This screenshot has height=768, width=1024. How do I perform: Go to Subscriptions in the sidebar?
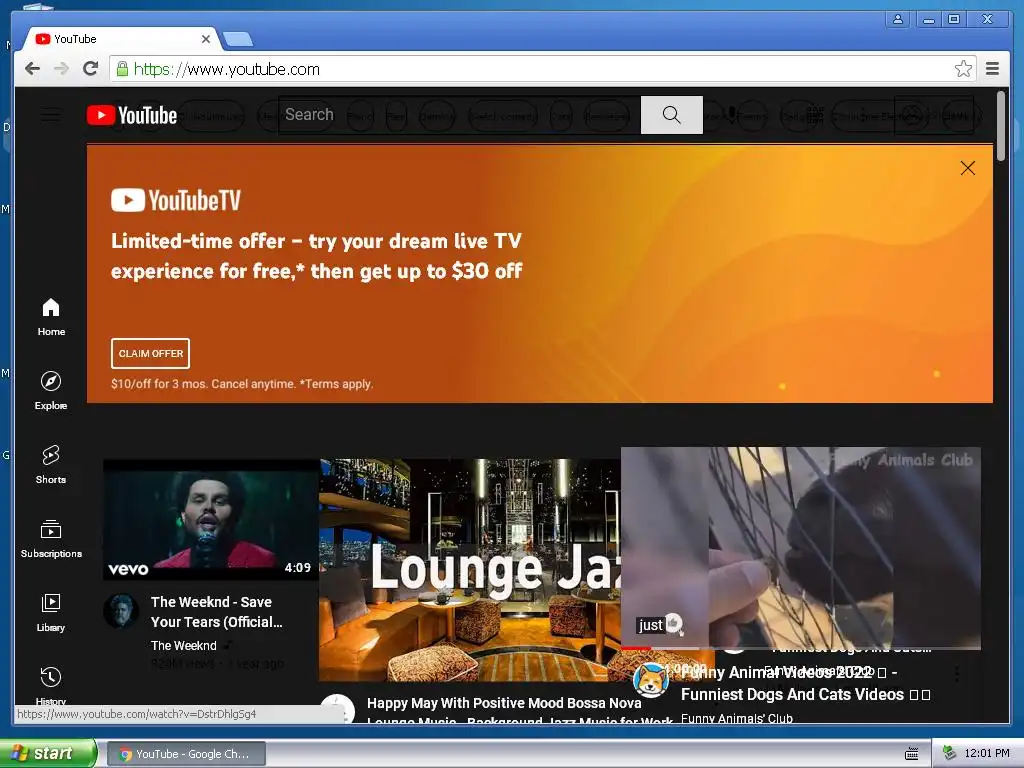tap(51, 539)
